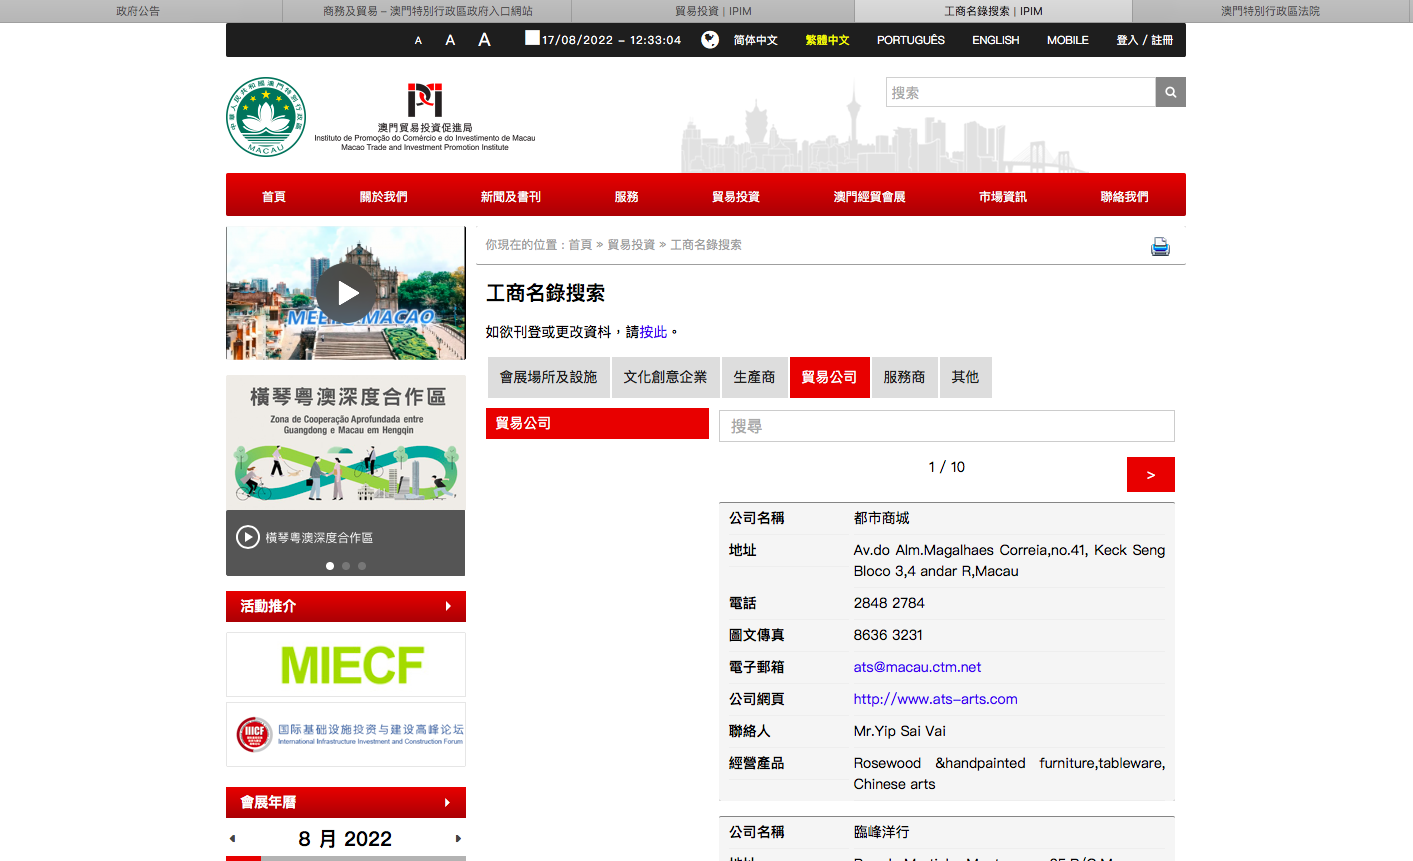Open the 生產商 tab
Viewport: 1413px width, 861px height.
tap(754, 377)
